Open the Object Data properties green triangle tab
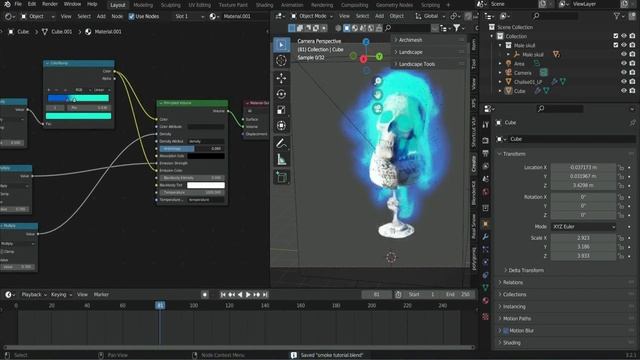Viewport: 640px width, 360px height. click(485, 288)
